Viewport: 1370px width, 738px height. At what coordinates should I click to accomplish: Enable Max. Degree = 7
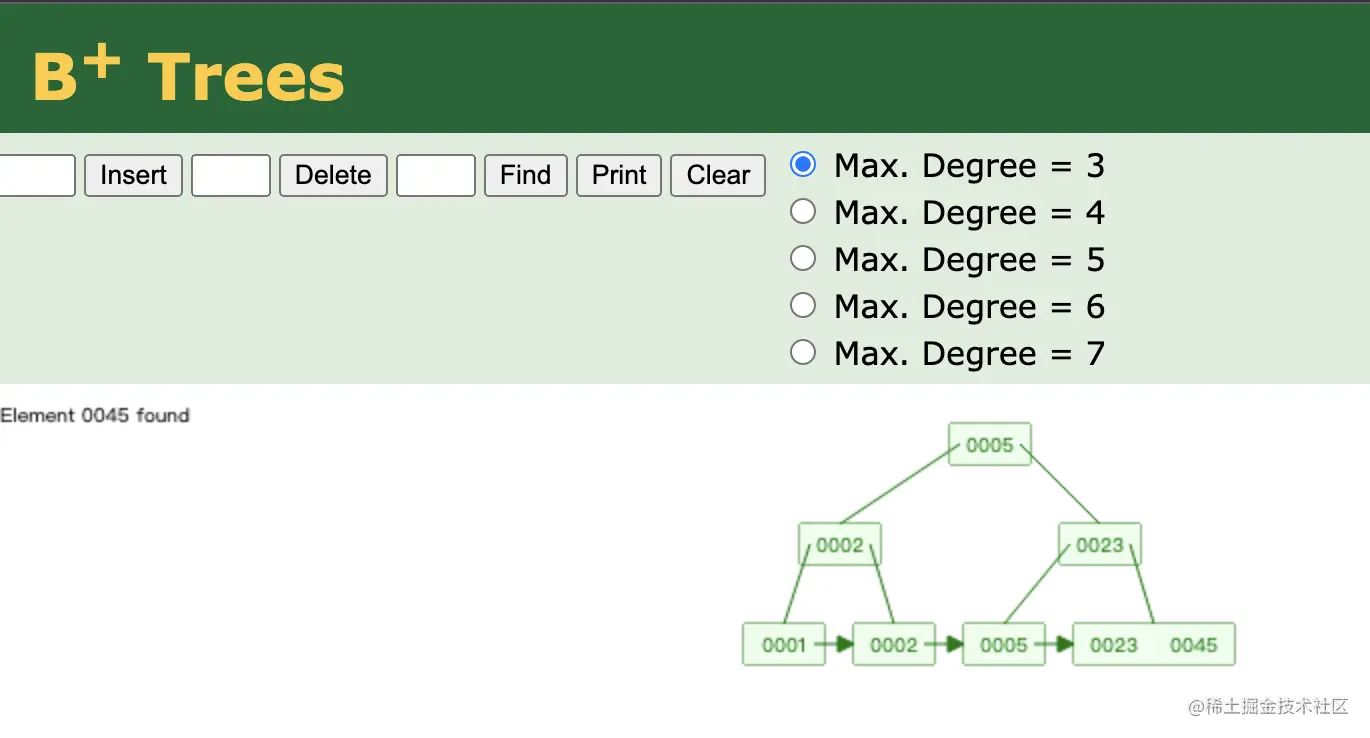coord(803,352)
